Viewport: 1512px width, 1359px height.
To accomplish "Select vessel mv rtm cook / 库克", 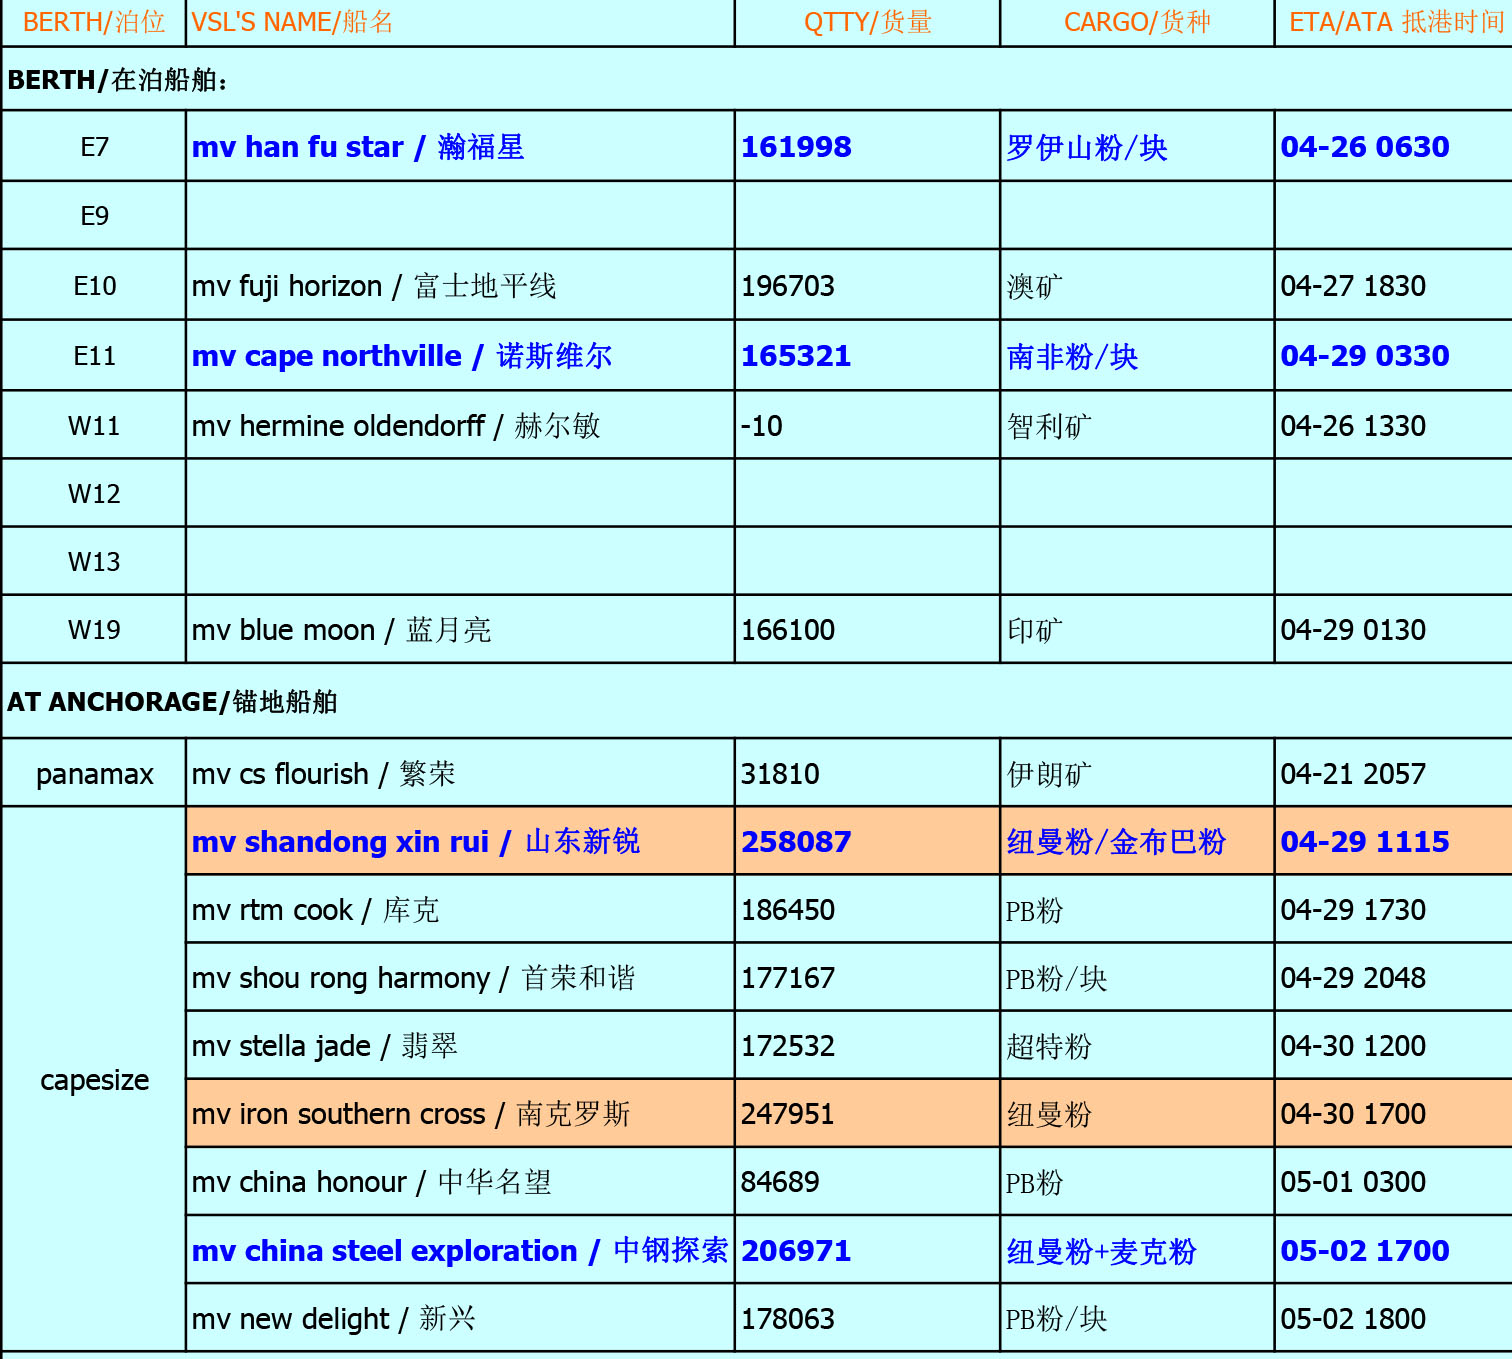I will [460, 909].
